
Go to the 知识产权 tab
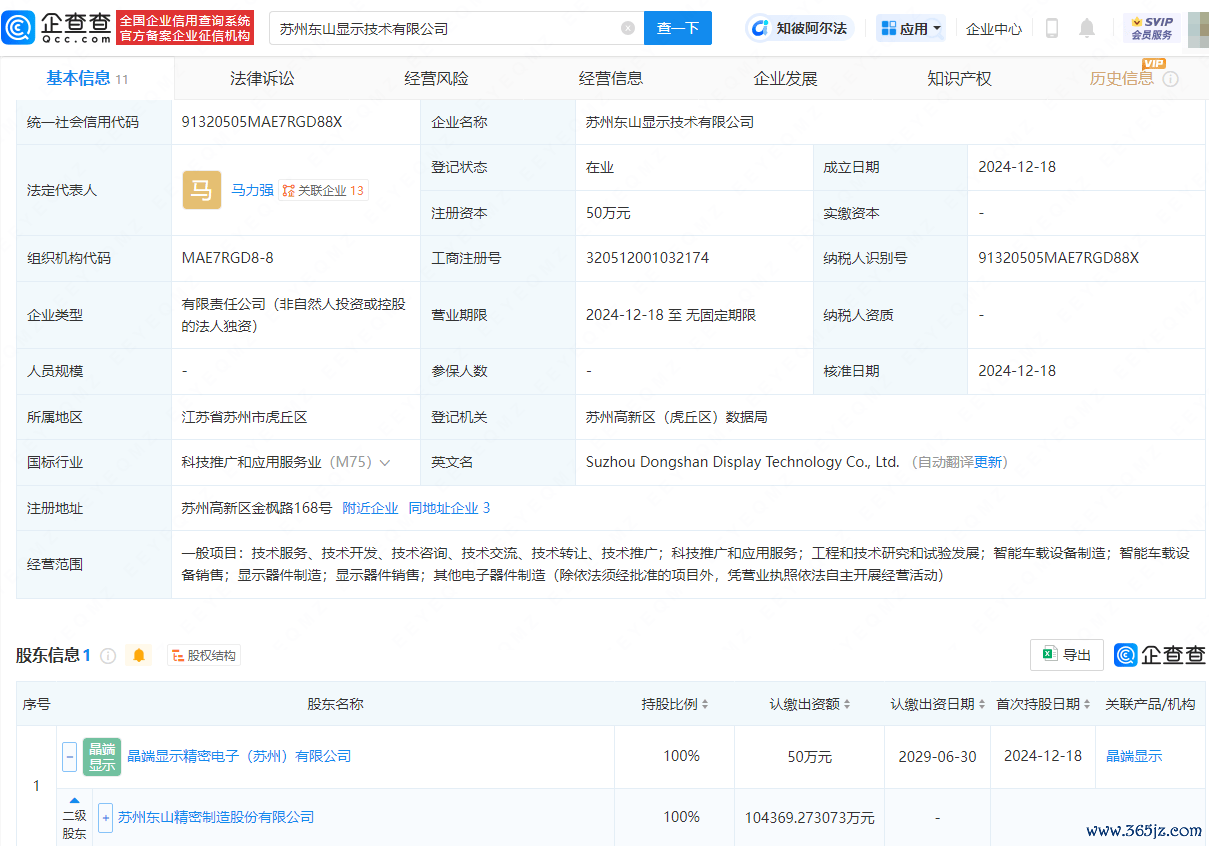pos(959,79)
